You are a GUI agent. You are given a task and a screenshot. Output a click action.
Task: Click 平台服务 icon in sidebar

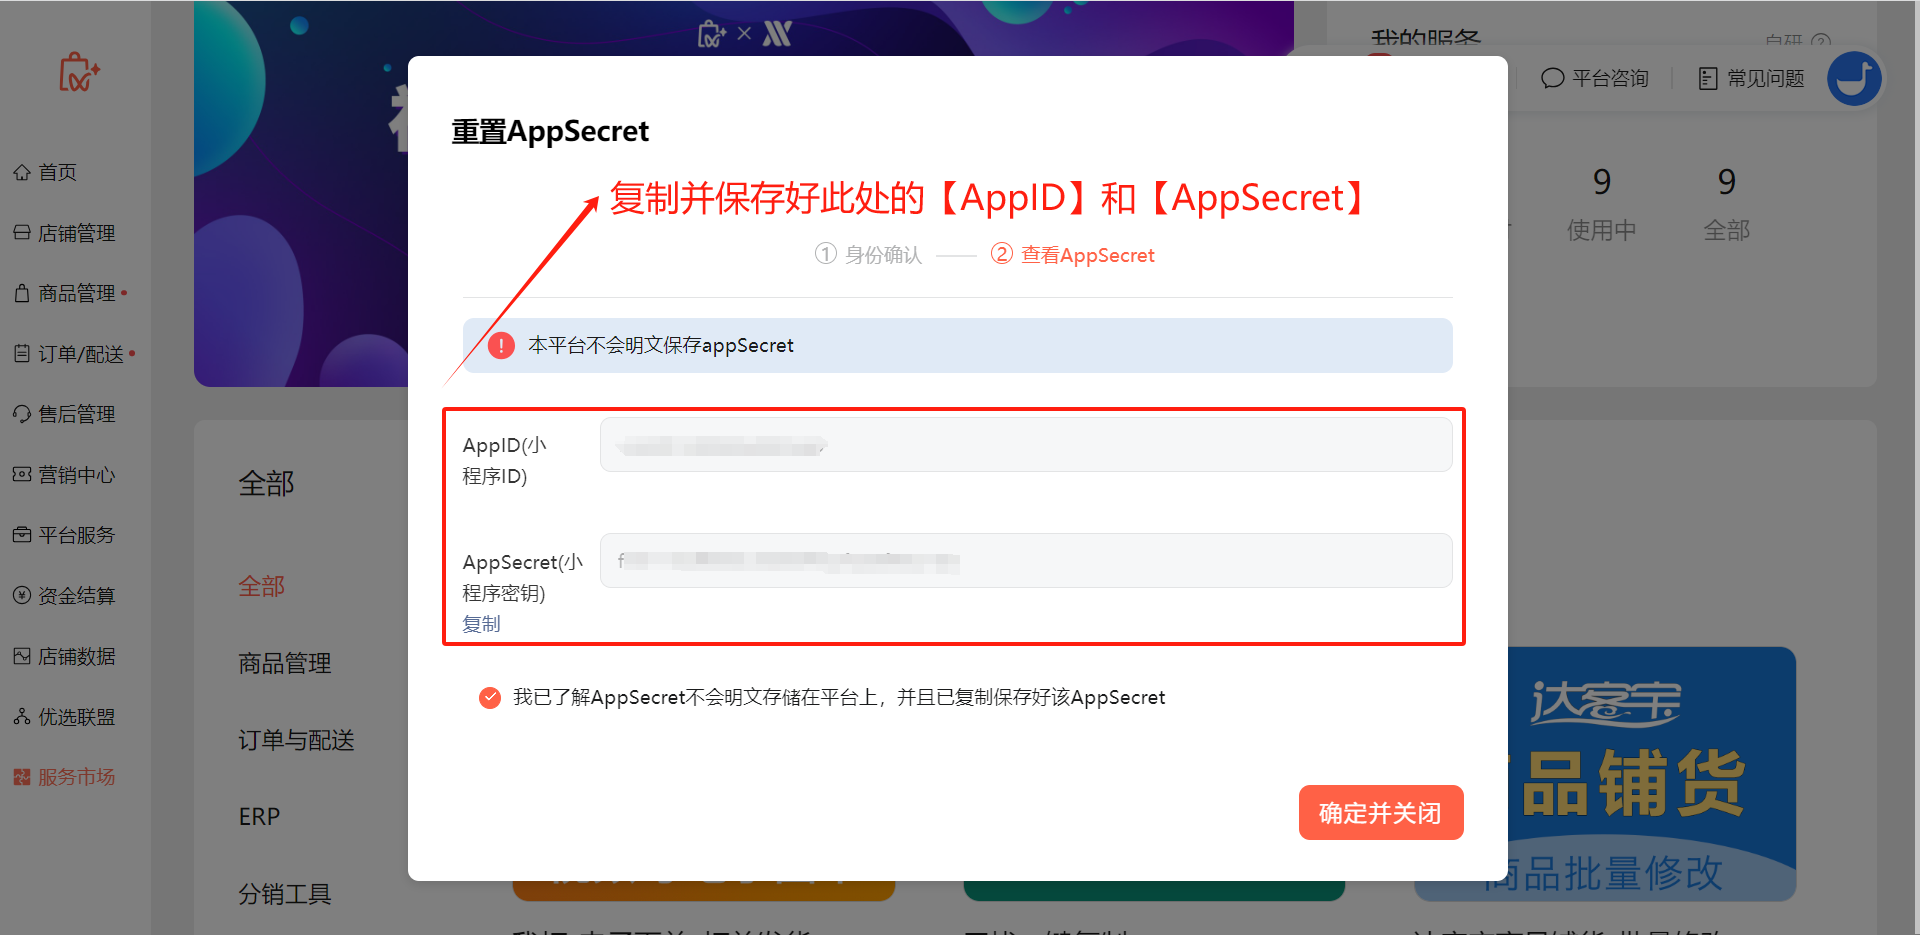(x=22, y=535)
